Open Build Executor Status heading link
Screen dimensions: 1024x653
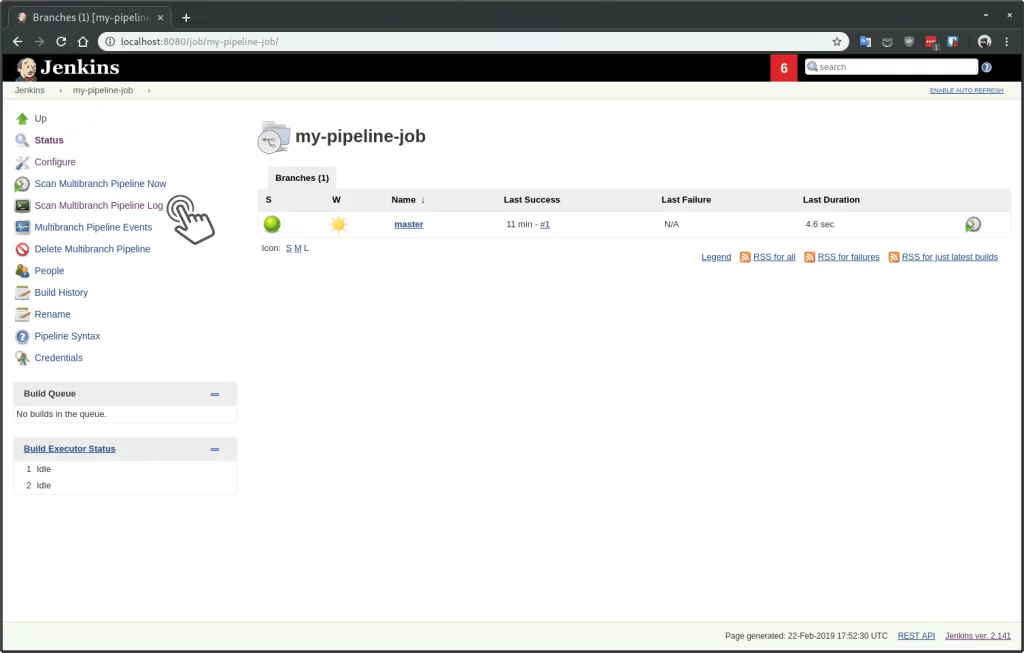click(x=69, y=449)
